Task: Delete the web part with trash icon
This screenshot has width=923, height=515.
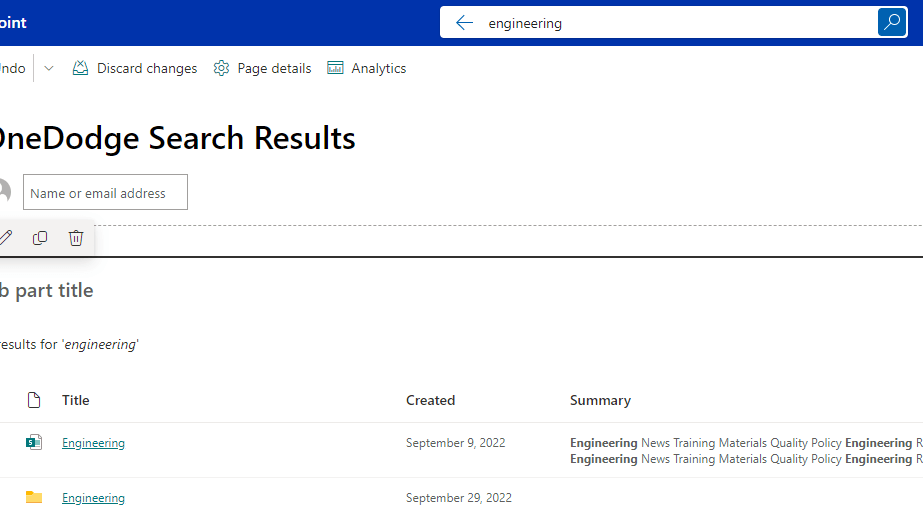Action: point(76,238)
